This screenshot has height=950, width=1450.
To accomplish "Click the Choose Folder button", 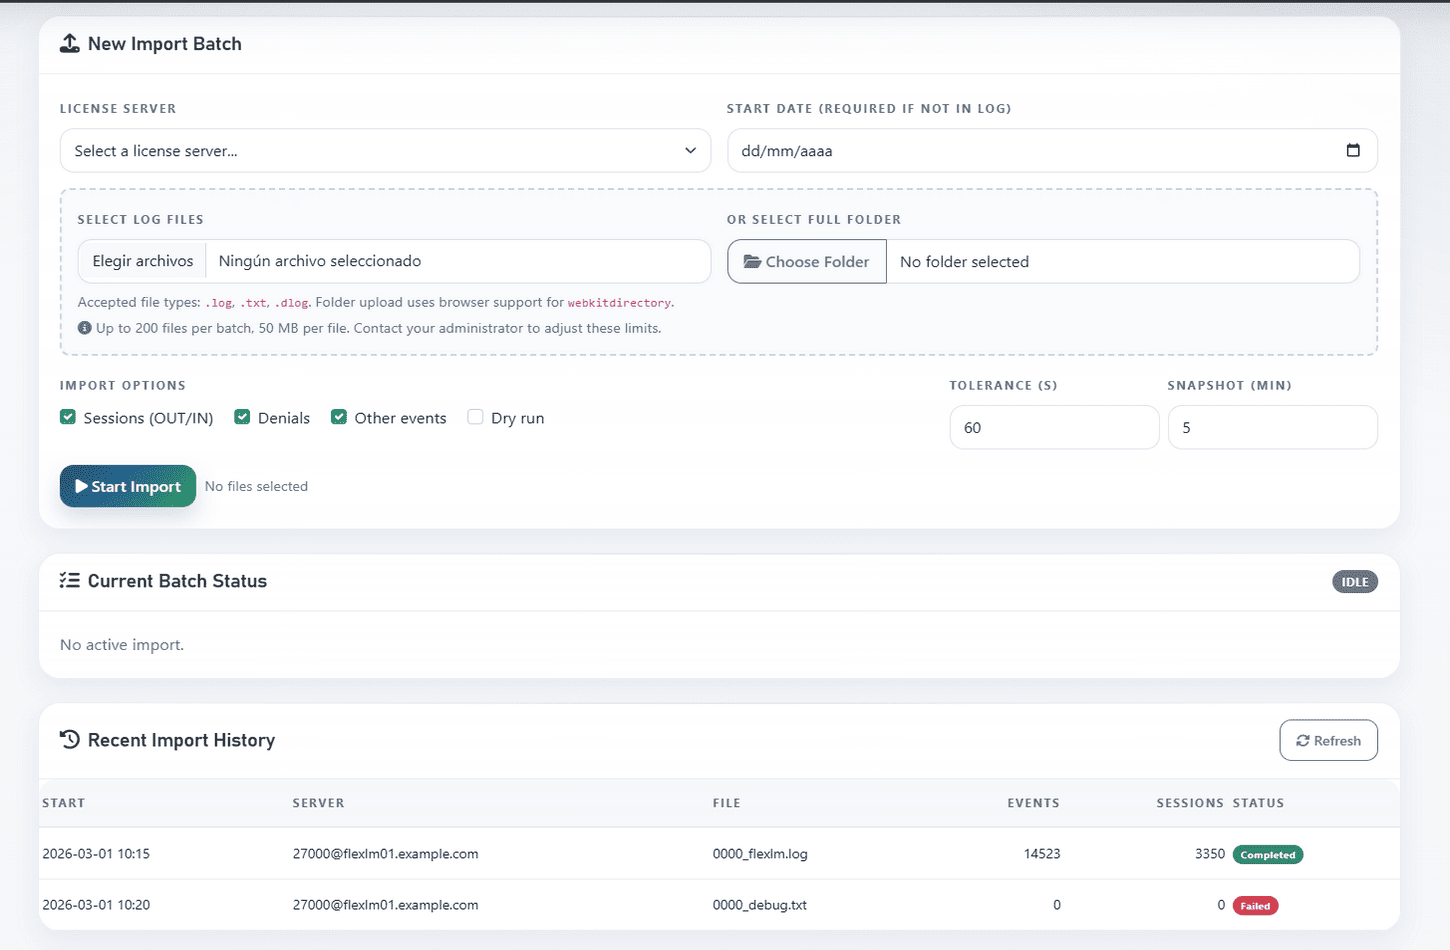I will 807,261.
